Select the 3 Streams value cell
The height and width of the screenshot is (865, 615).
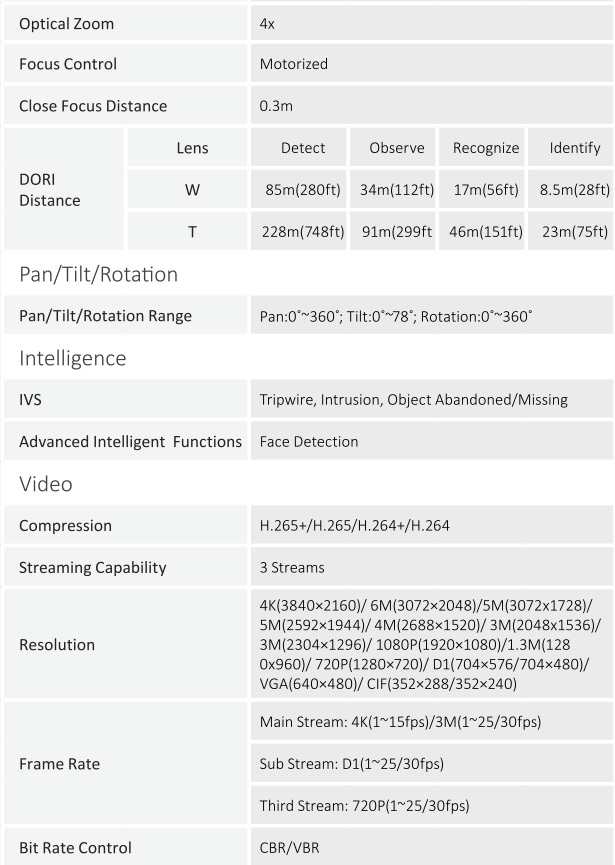(x=432, y=567)
